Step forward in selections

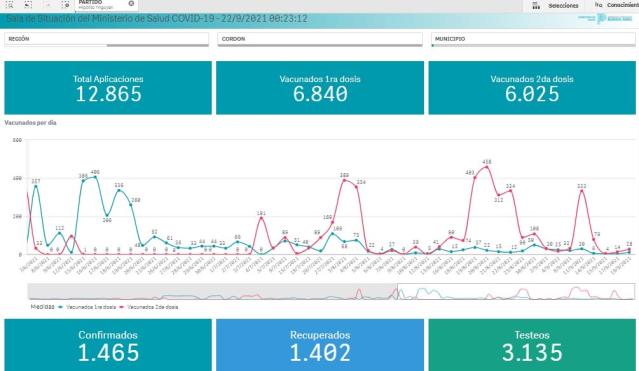[47, 4]
